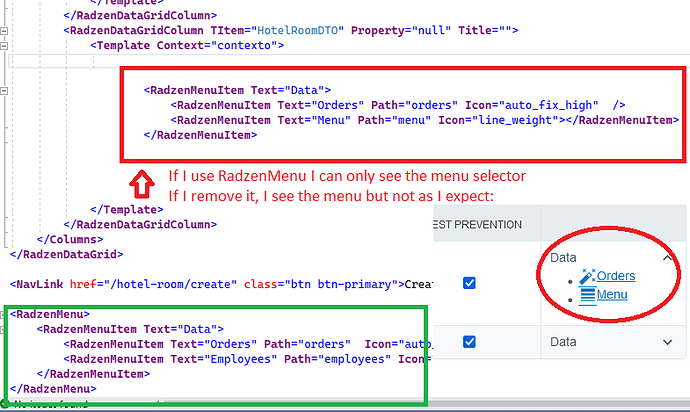Collapse the Template Context="contexto" code block
The width and height of the screenshot is (690, 412).
pos(4,46)
